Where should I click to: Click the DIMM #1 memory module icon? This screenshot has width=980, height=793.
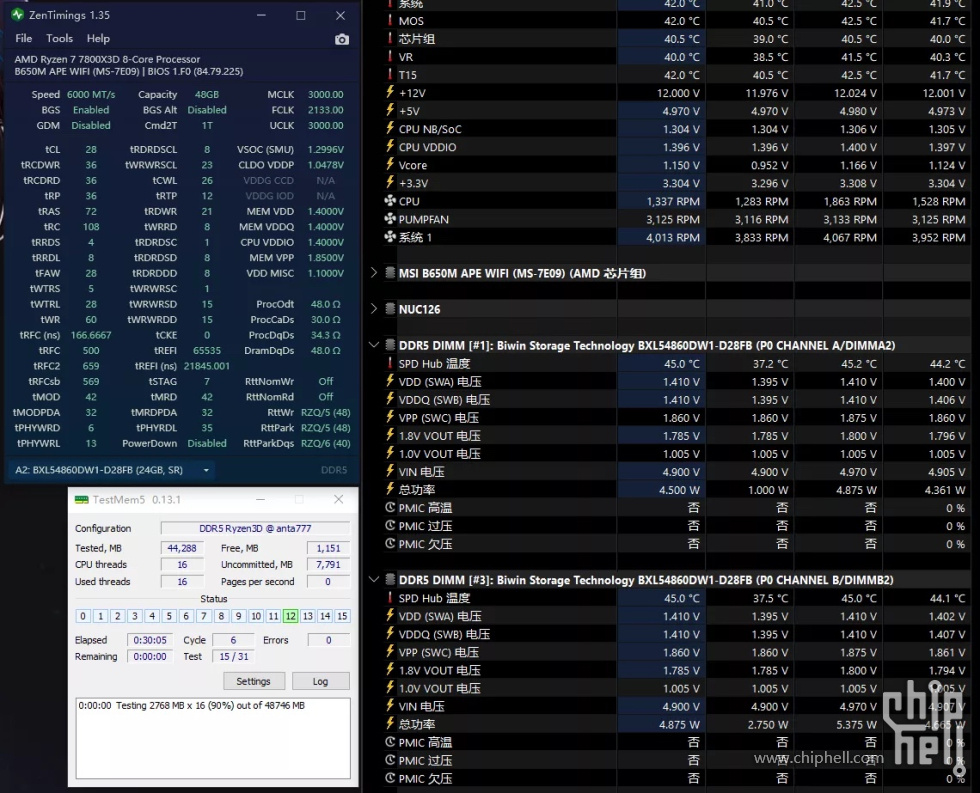point(389,345)
